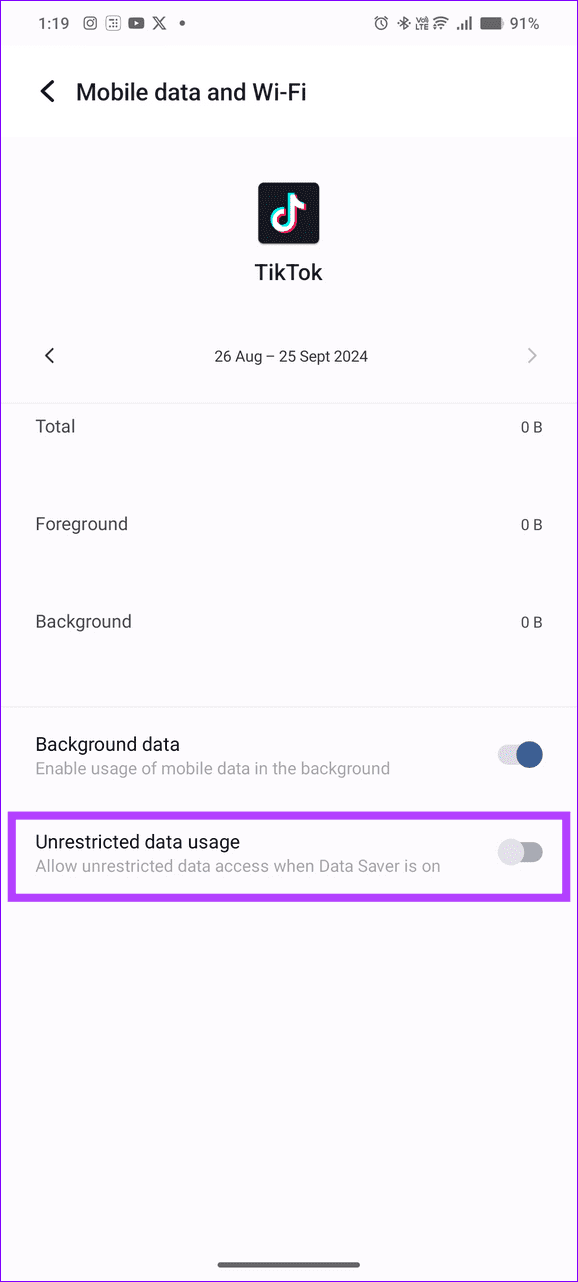Tap the alarm clock status icon
The height and width of the screenshot is (1282, 578).
coord(381,22)
